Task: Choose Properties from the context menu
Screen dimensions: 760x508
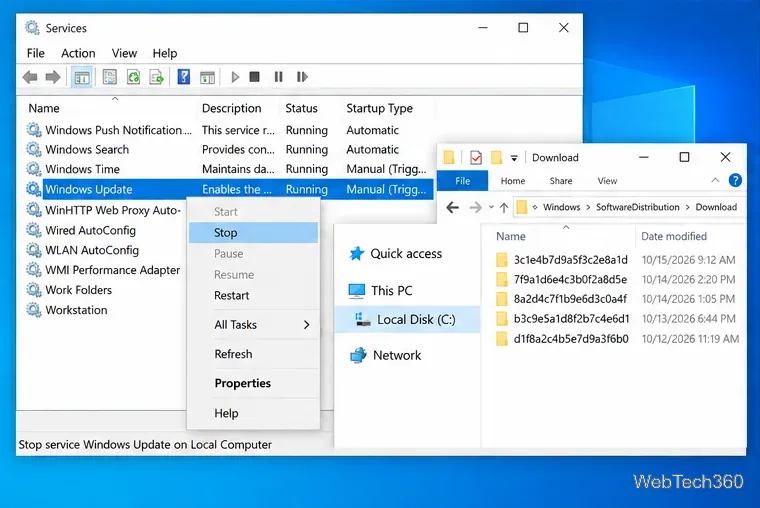Action: pyautogui.click(x=253, y=383)
